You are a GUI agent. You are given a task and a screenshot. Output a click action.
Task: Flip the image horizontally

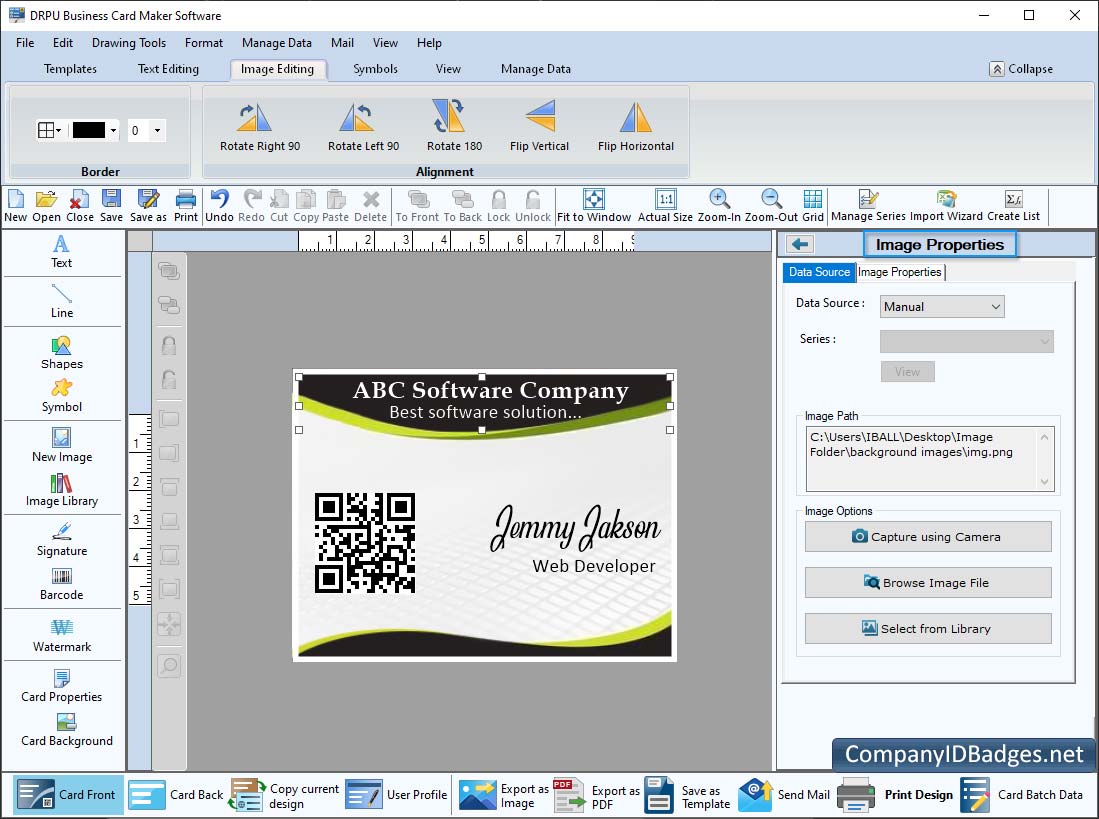click(x=636, y=118)
